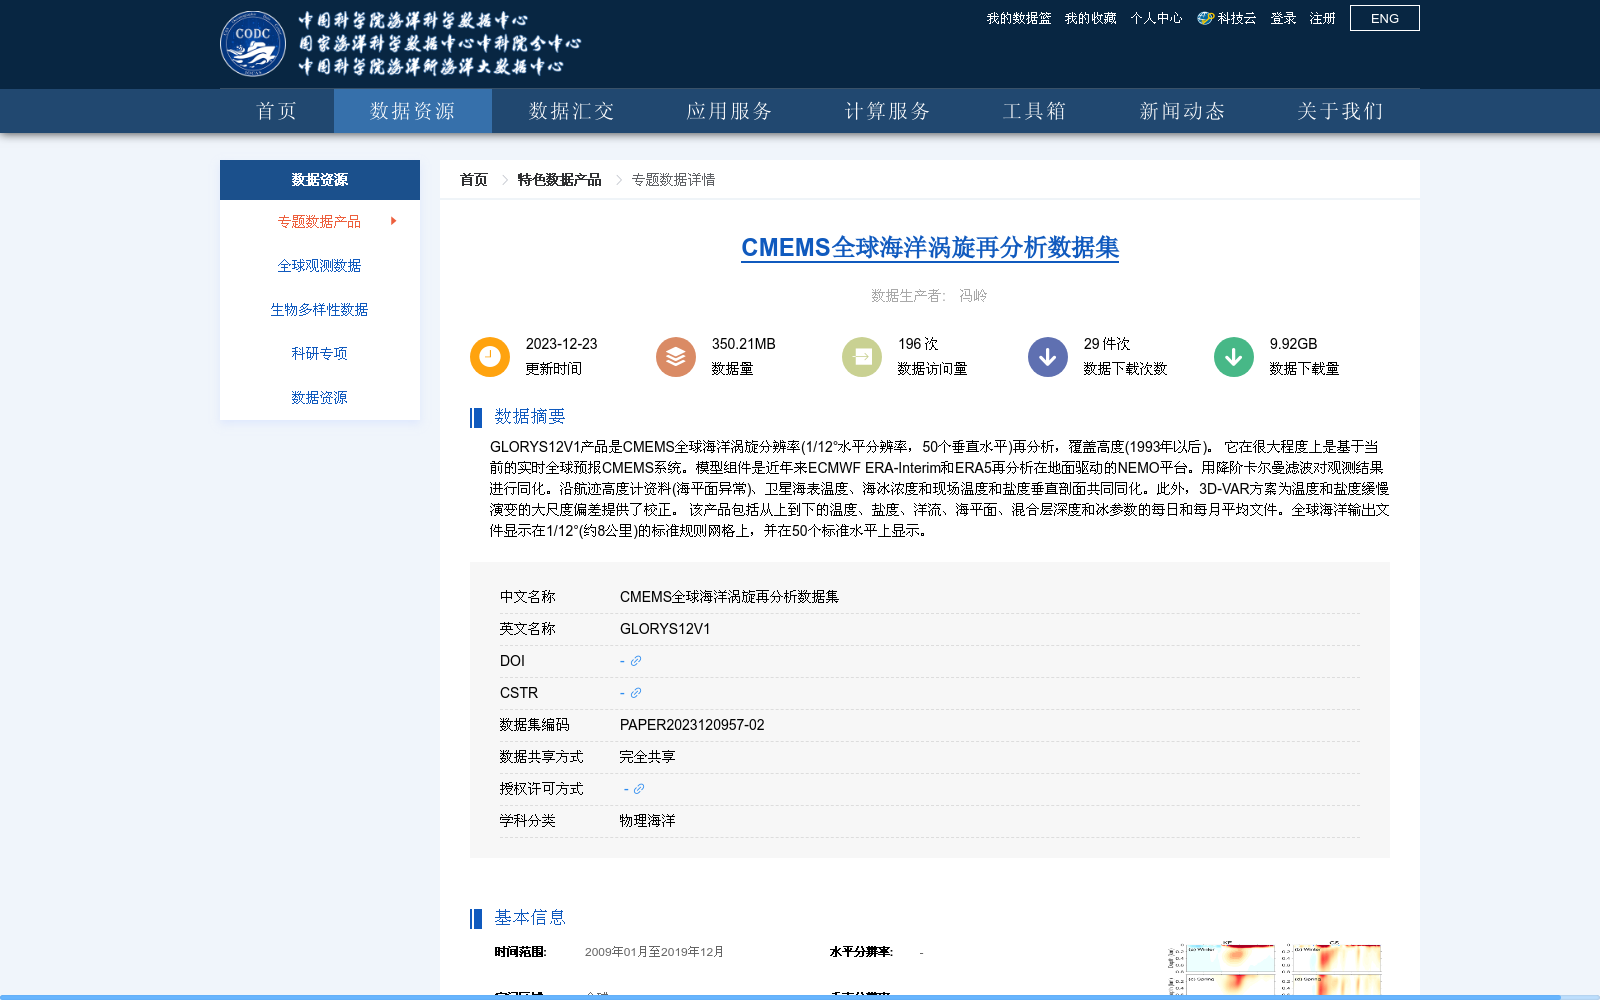The height and width of the screenshot is (1000, 1600).
Task: Open the 工具箱 navigation tab
Action: [x=1035, y=111]
